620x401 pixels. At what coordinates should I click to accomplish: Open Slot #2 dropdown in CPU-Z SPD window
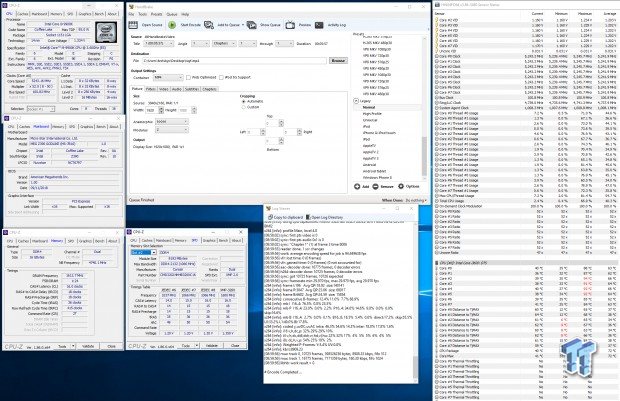(x=144, y=252)
